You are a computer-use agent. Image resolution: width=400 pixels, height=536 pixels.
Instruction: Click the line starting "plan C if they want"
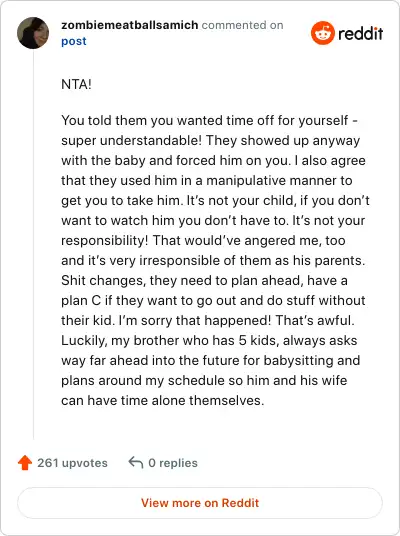pos(213,300)
